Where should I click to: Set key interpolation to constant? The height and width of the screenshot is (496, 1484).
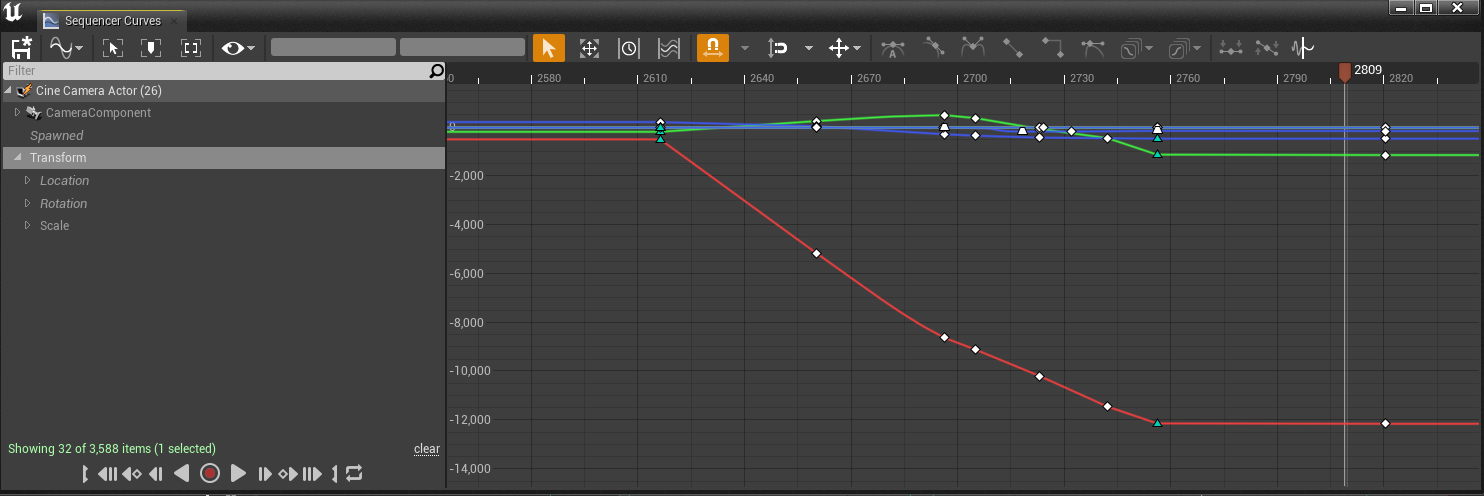[x=1053, y=47]
